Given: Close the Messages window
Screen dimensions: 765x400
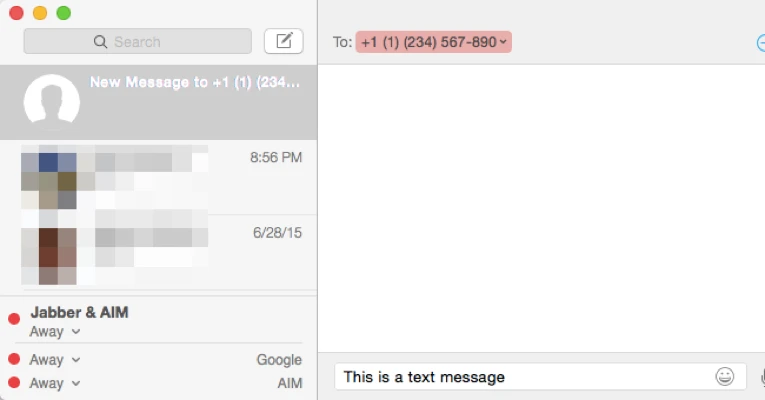Looking at the screenshot, I should [16, 13].
